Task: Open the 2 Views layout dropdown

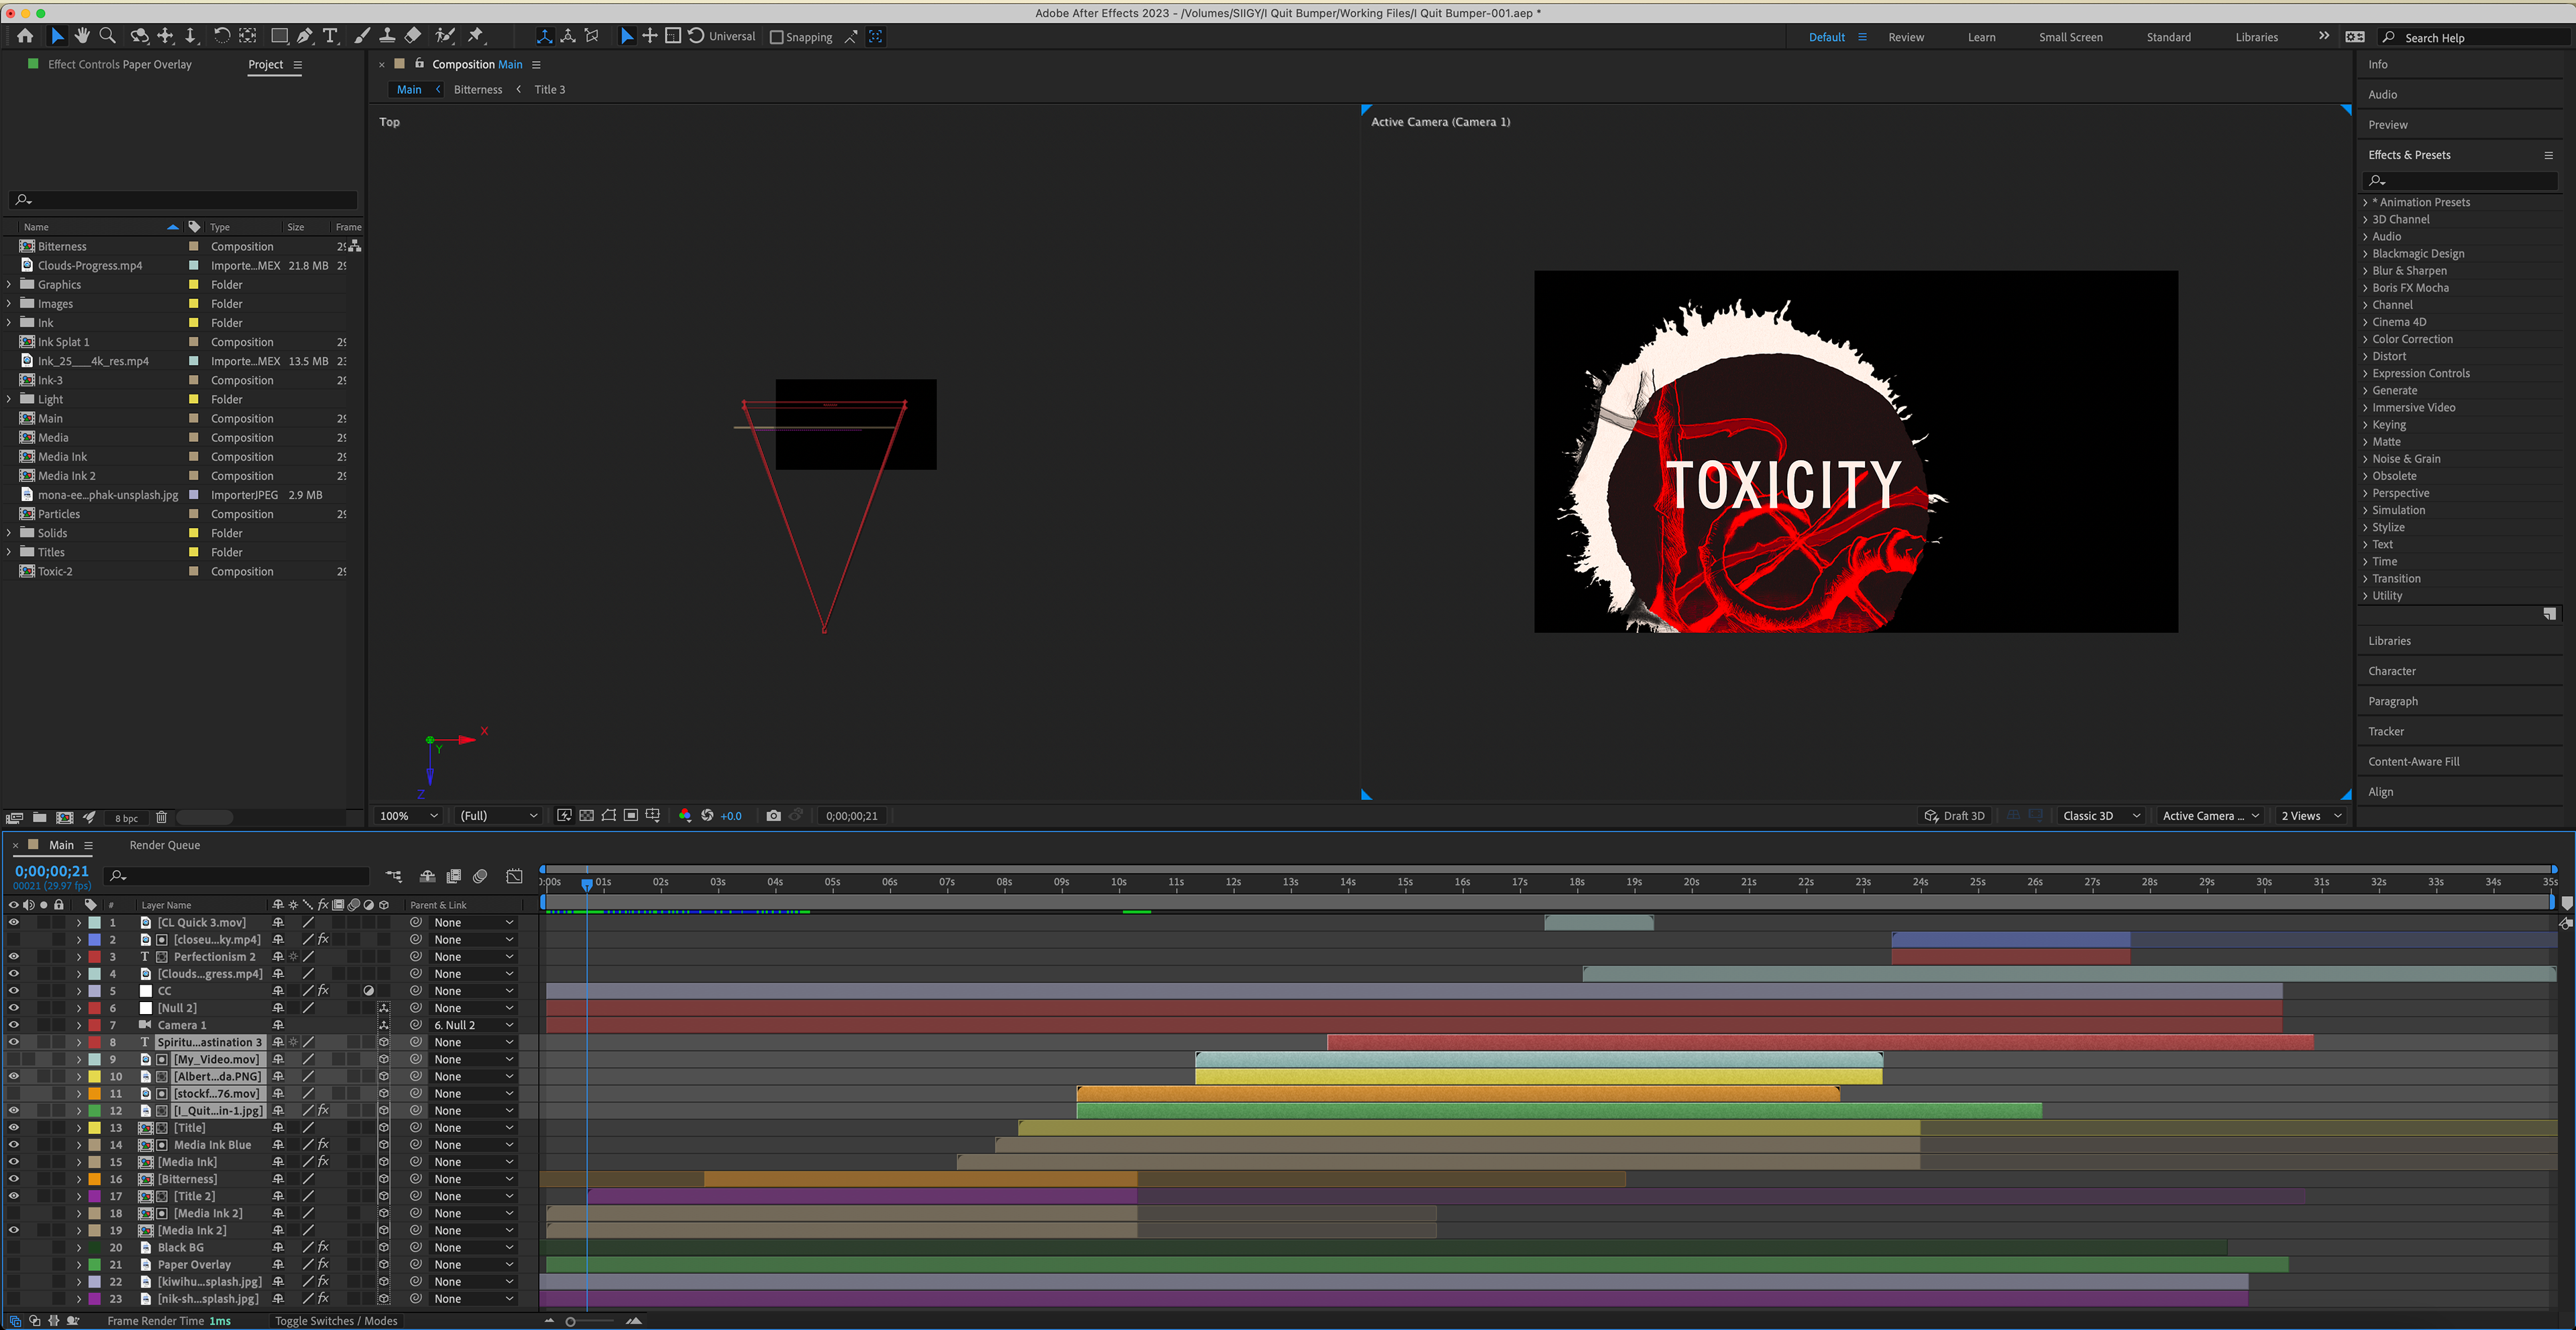Action: pos(2312,816)
